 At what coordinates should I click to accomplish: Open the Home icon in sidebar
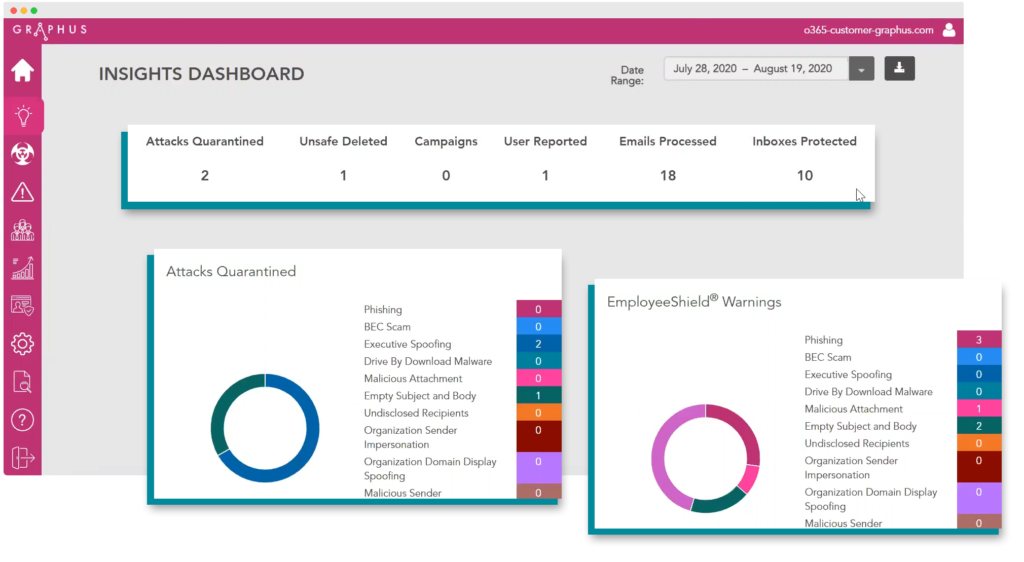pos(22,70)
